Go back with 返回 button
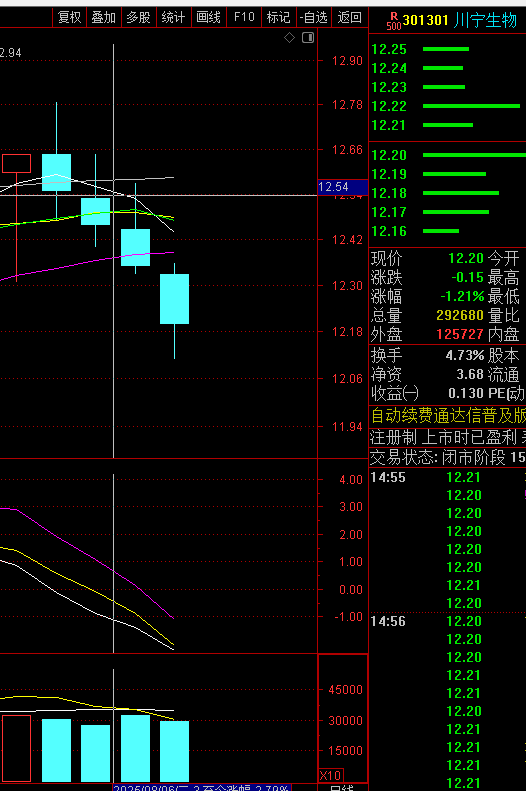The height and width of the screenshot is (791, 526). coord(349,18)
